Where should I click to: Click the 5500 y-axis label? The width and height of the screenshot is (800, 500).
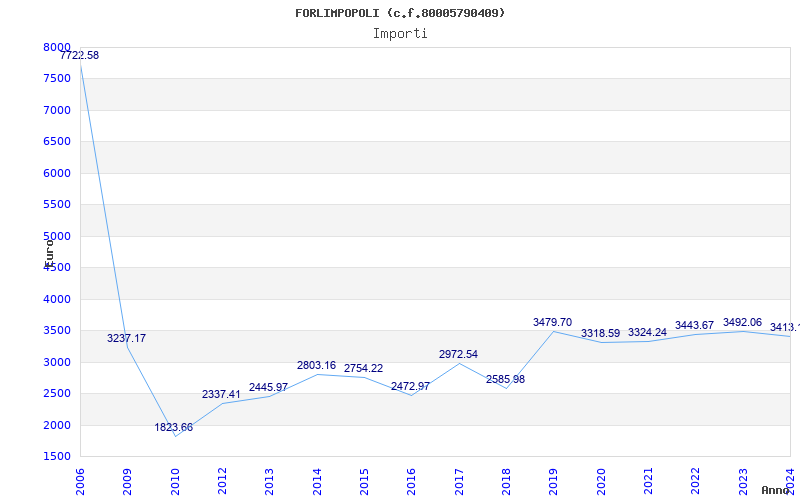[57, 205]
